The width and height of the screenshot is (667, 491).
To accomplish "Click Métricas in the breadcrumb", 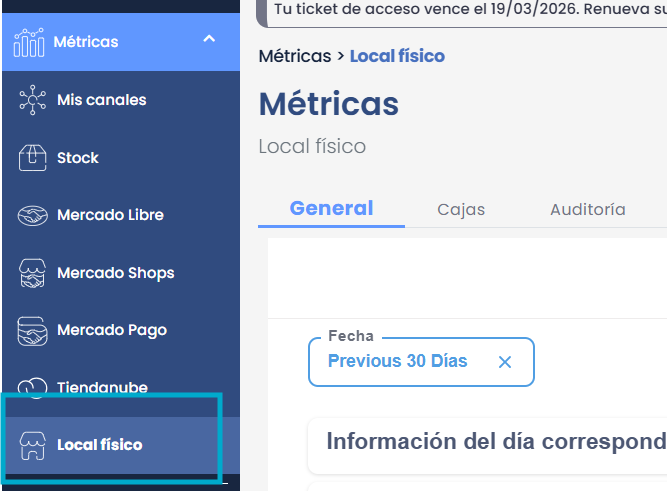I will pyautogui.click(x=295, y=56).
